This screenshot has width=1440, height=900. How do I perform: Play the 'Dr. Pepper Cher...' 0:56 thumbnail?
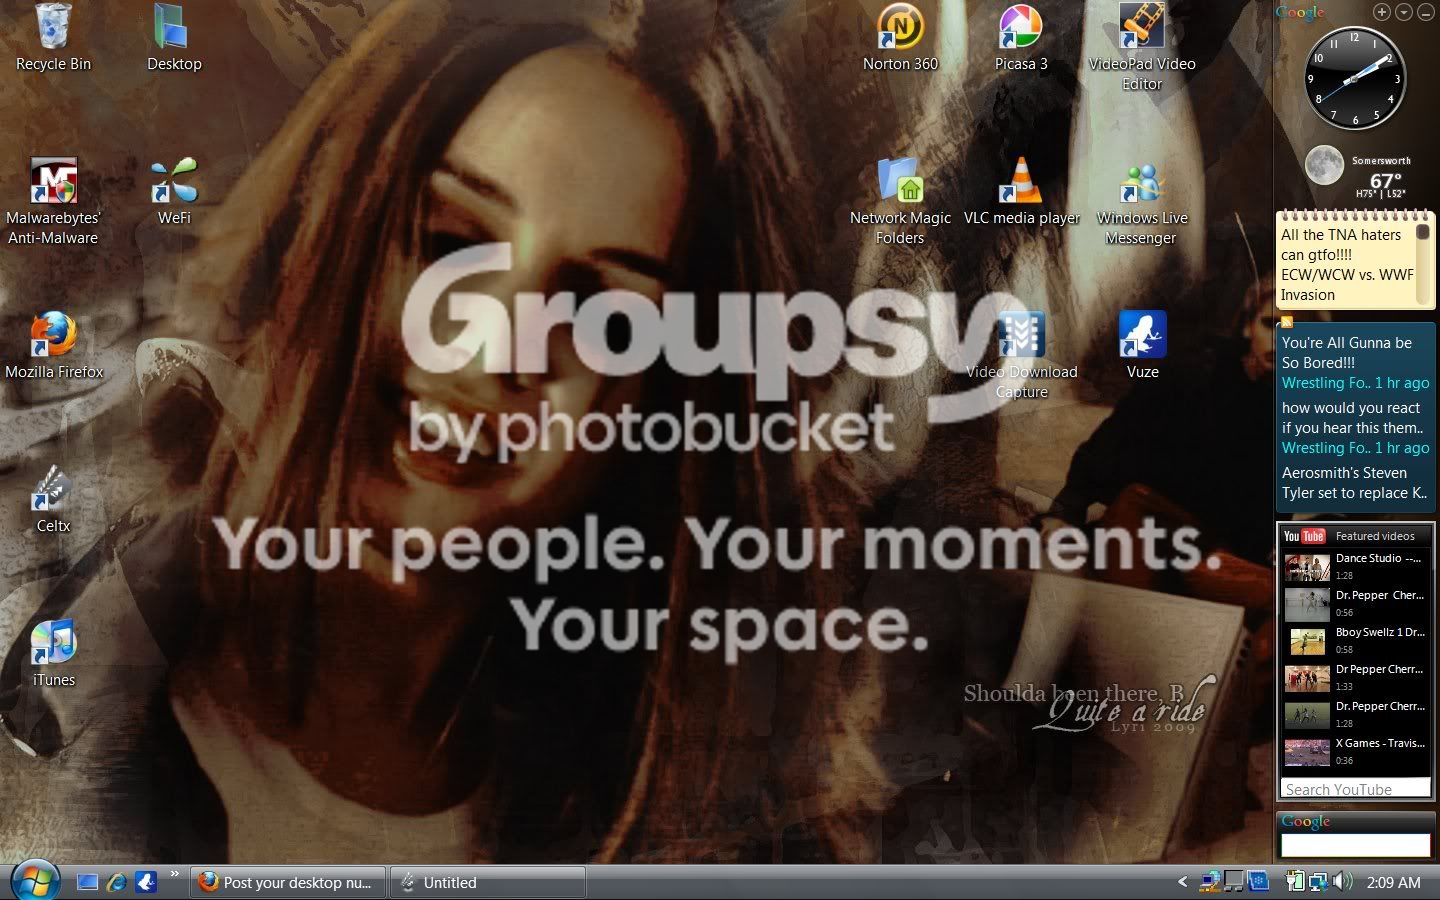point(1307,604)
